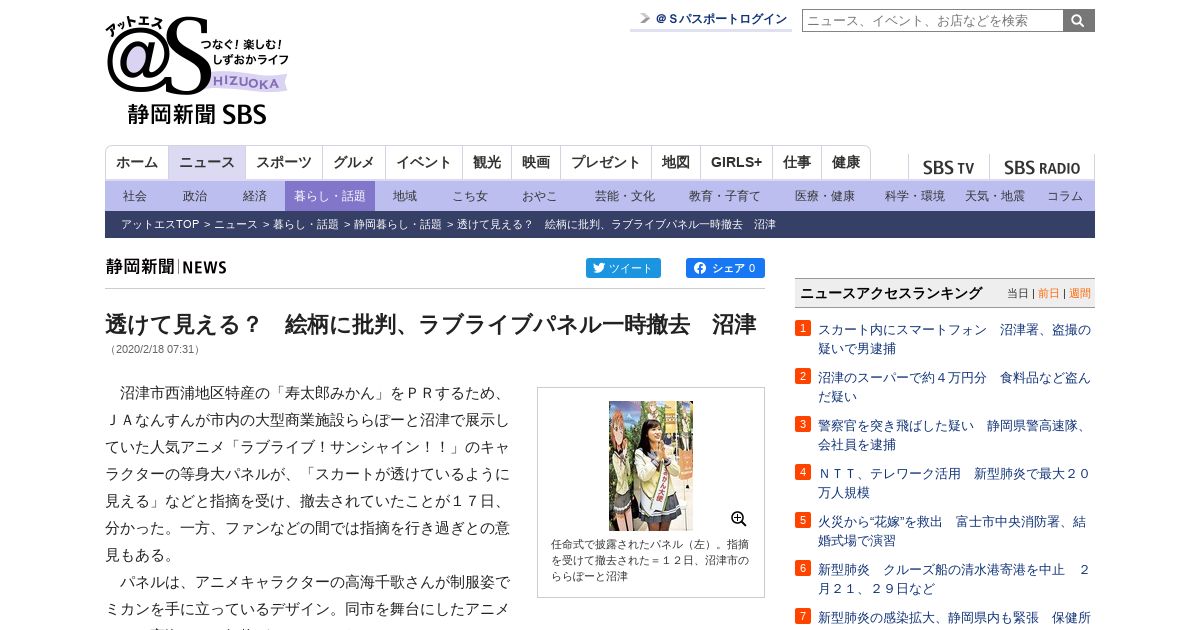Show the 当日 access ranking
Screen dimensions: 1200x630
click(x=1018, y=294)
